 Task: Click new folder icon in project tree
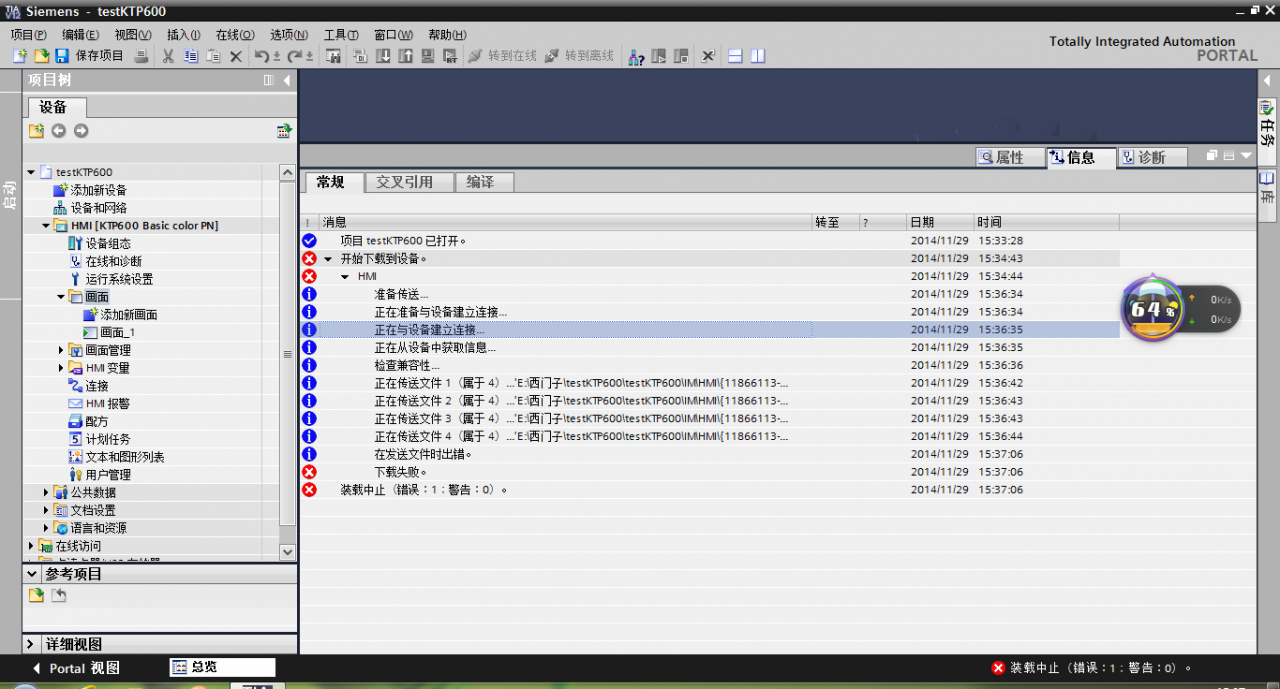click(x=37, y=131)
